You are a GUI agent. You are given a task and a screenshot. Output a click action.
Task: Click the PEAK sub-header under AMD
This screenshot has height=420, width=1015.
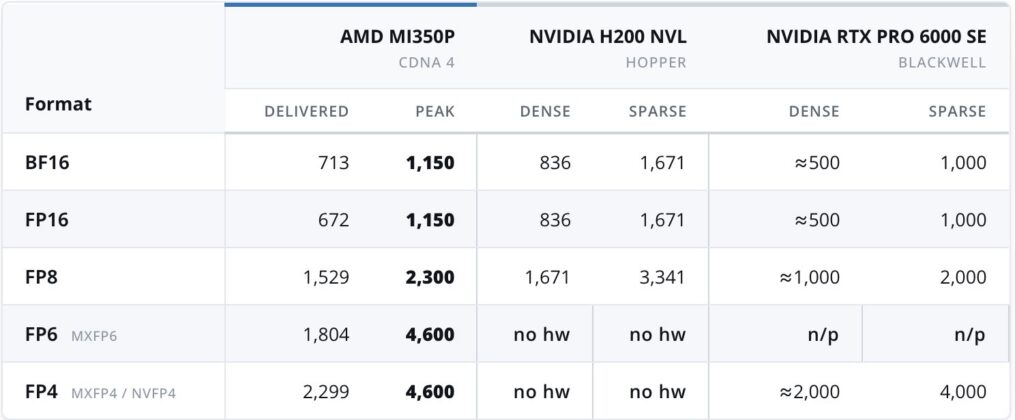[435, 111]
